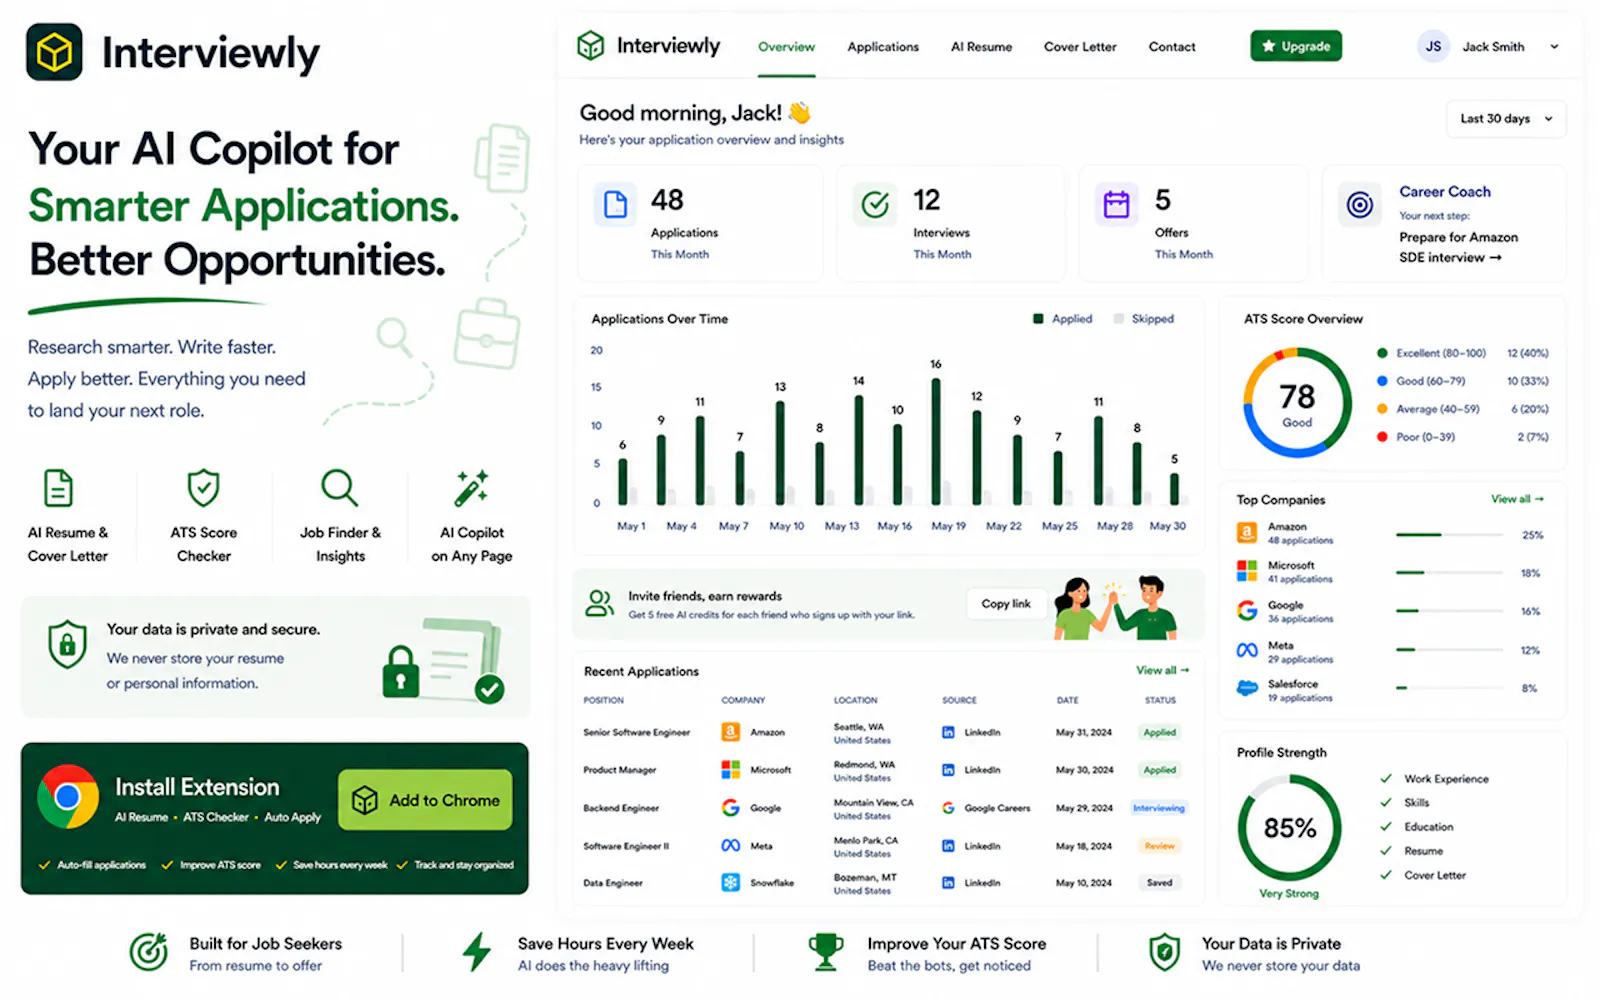The width and height of the screenshot is (1600, 1000).
Task: Click the Snowflake logo in Recent Applications
Action: coord(731,883)
